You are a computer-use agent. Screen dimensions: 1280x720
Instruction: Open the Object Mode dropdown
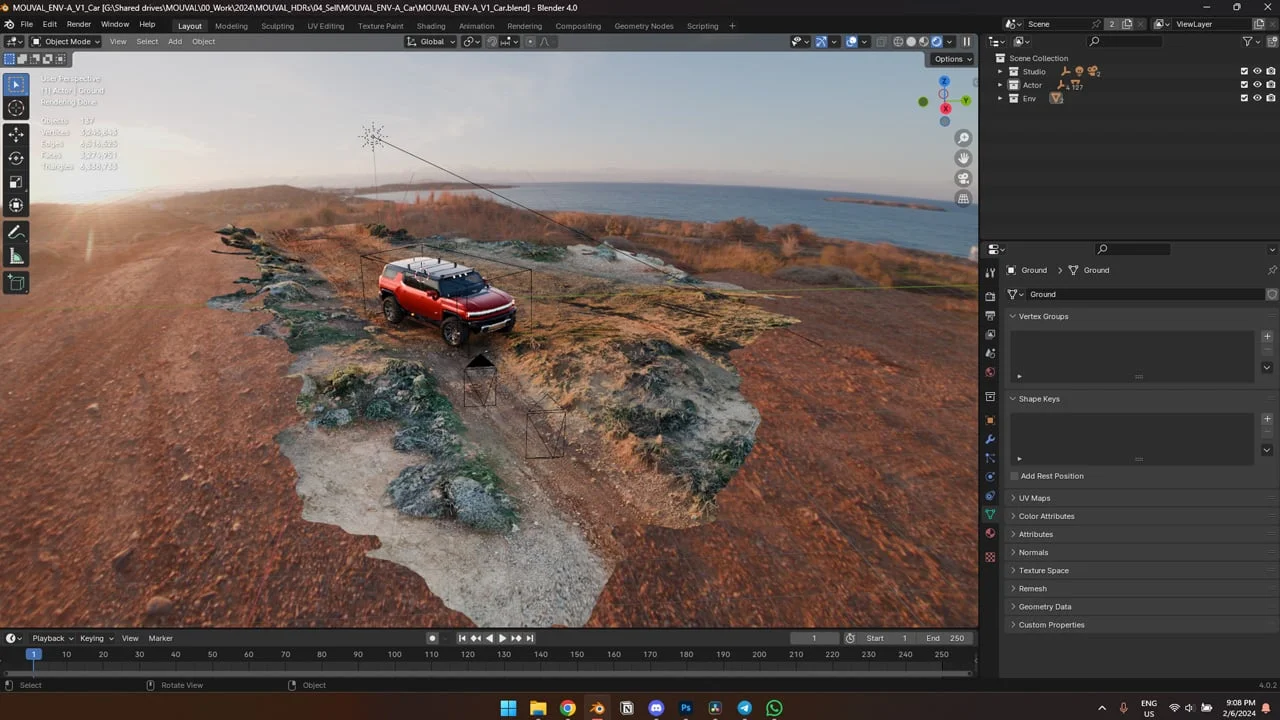click(65, 41)
